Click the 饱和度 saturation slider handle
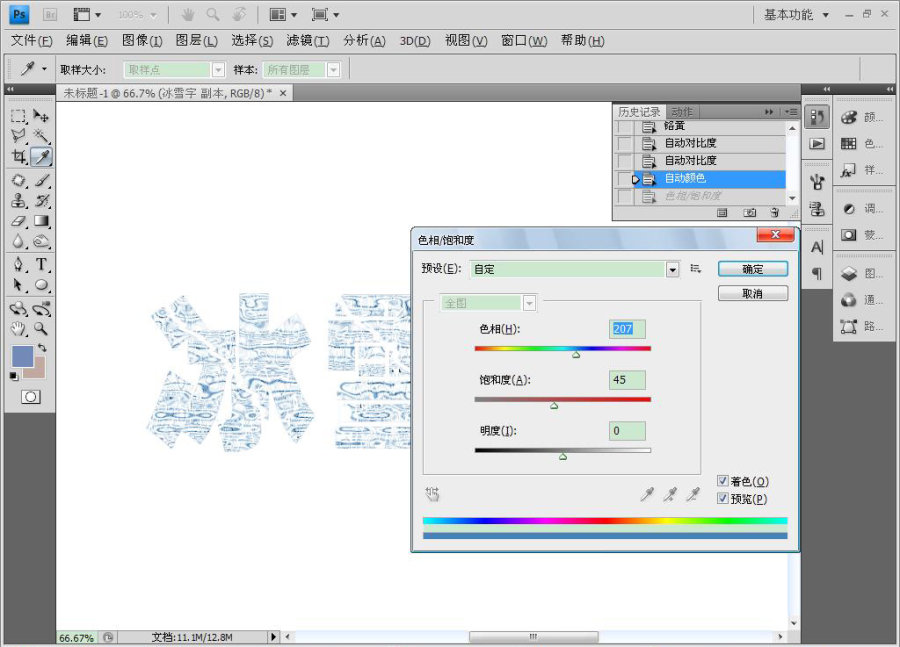Viewport: 900px width, 647px height. (x=554, y=406)
